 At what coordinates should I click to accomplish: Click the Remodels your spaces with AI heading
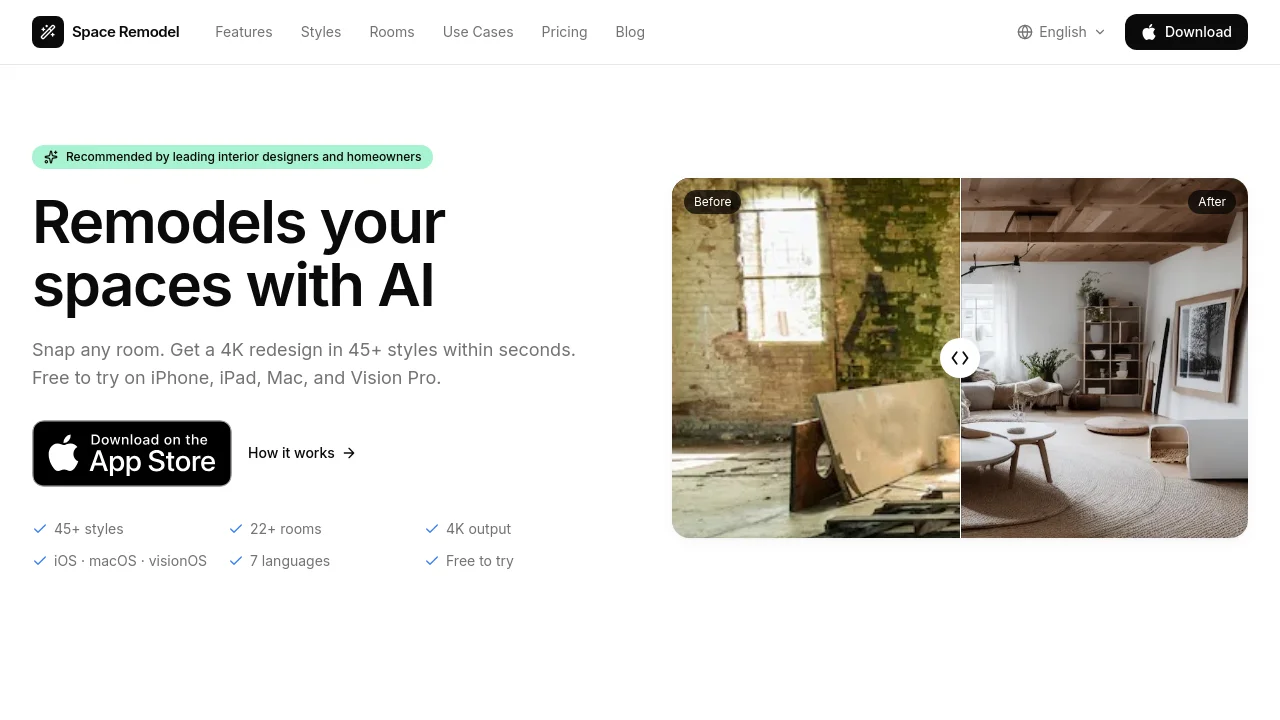click(x=239, y=253)
